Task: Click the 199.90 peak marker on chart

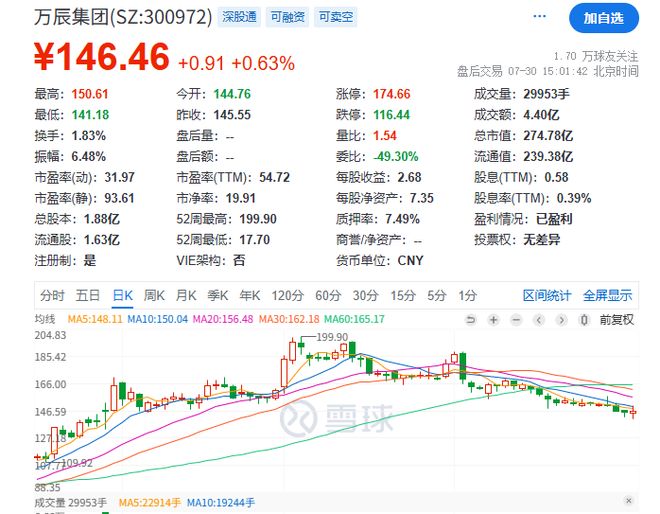Action: 332,337
